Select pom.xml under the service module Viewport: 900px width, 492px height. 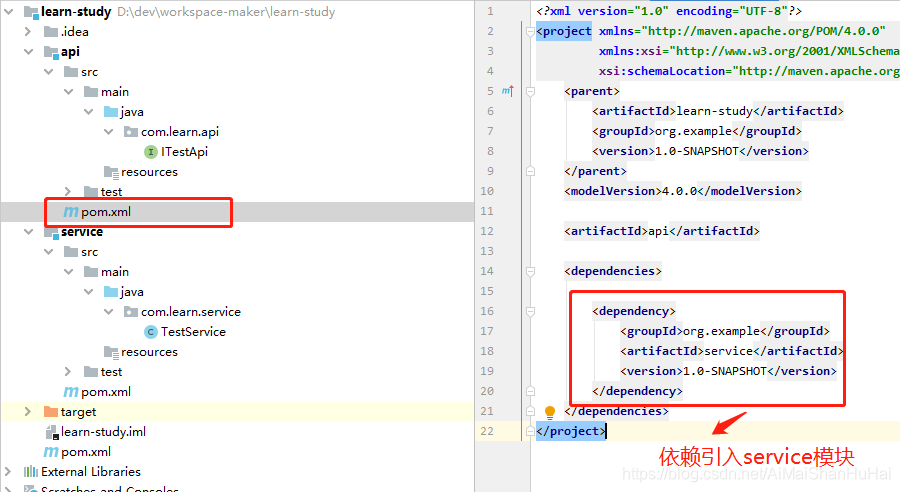106,392
